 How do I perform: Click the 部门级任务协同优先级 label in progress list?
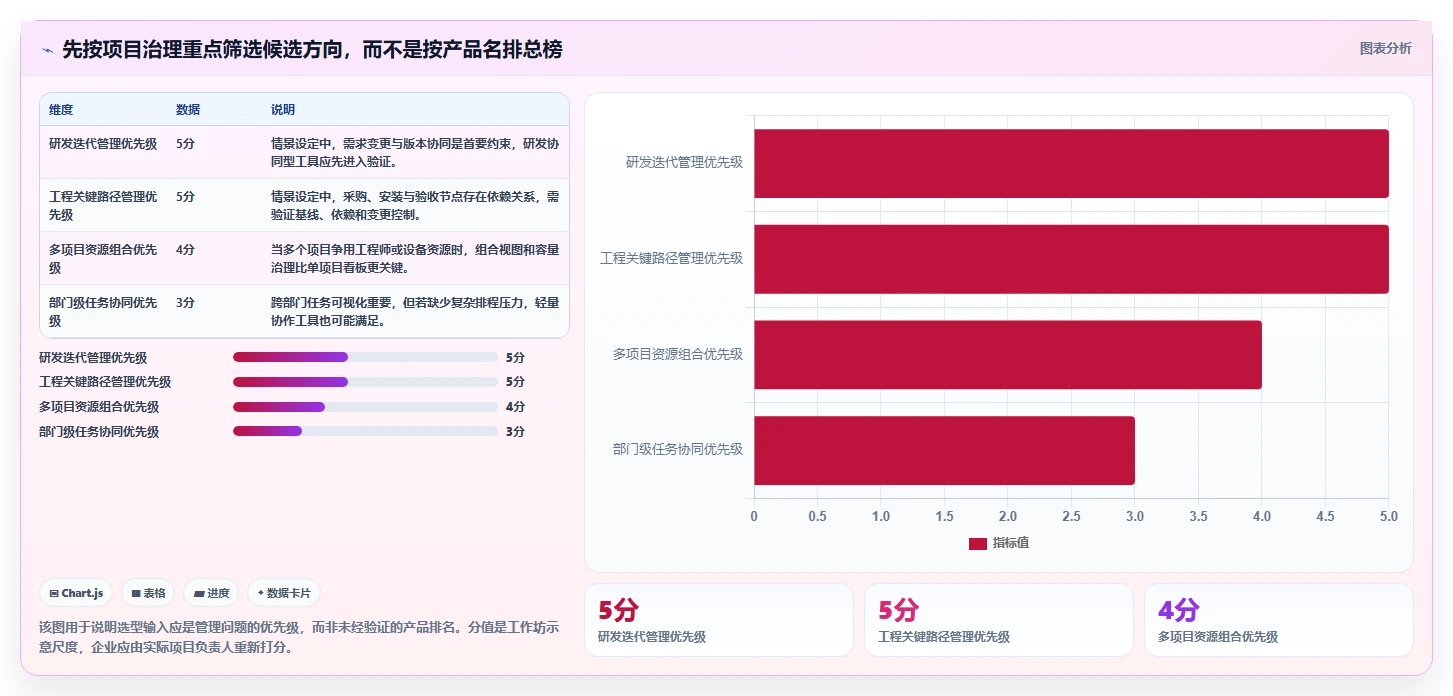99,432
